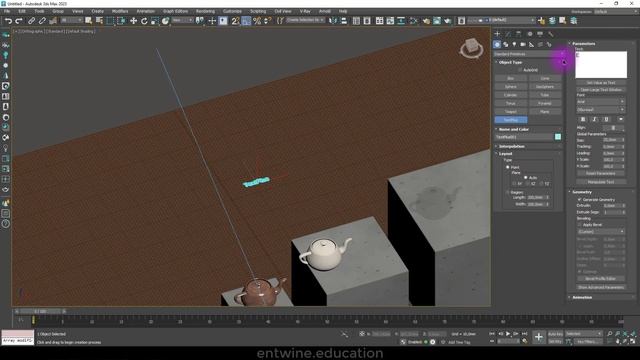Screen dimensions: 640x360
Task: Activate the Select and Rotate tool
Action: coord(144,21)
